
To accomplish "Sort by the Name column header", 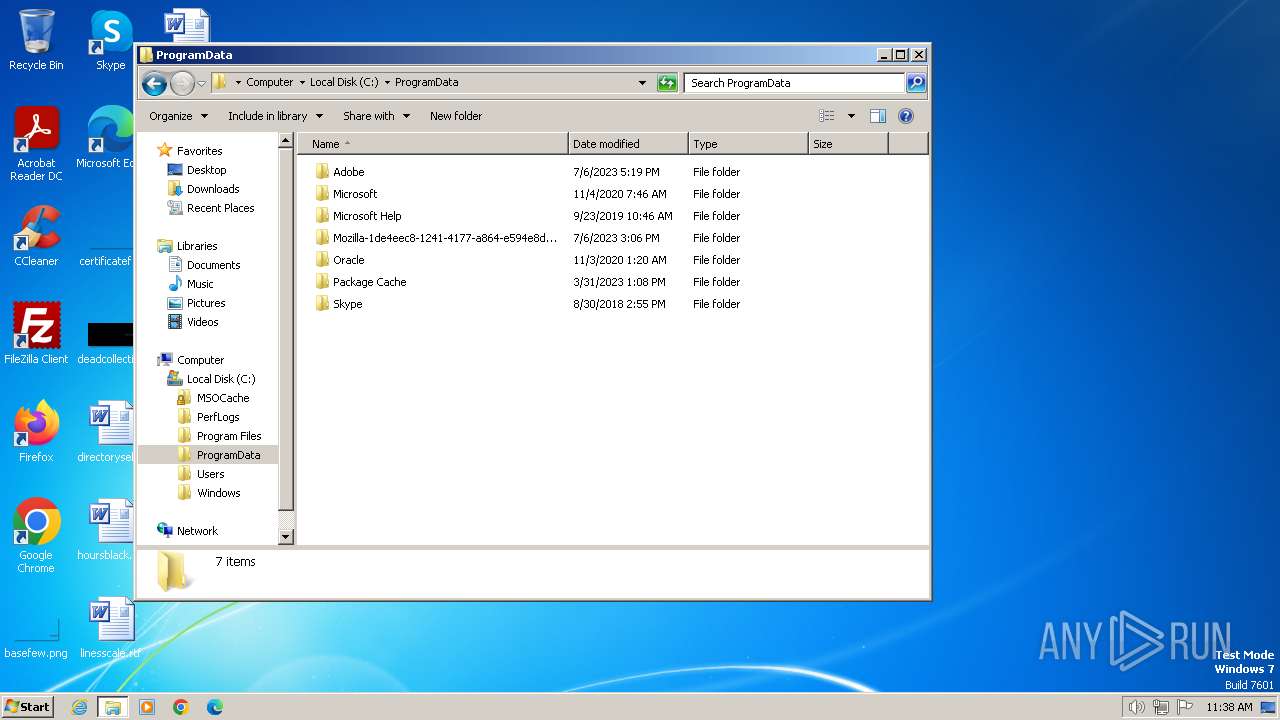I will point(433,144).
